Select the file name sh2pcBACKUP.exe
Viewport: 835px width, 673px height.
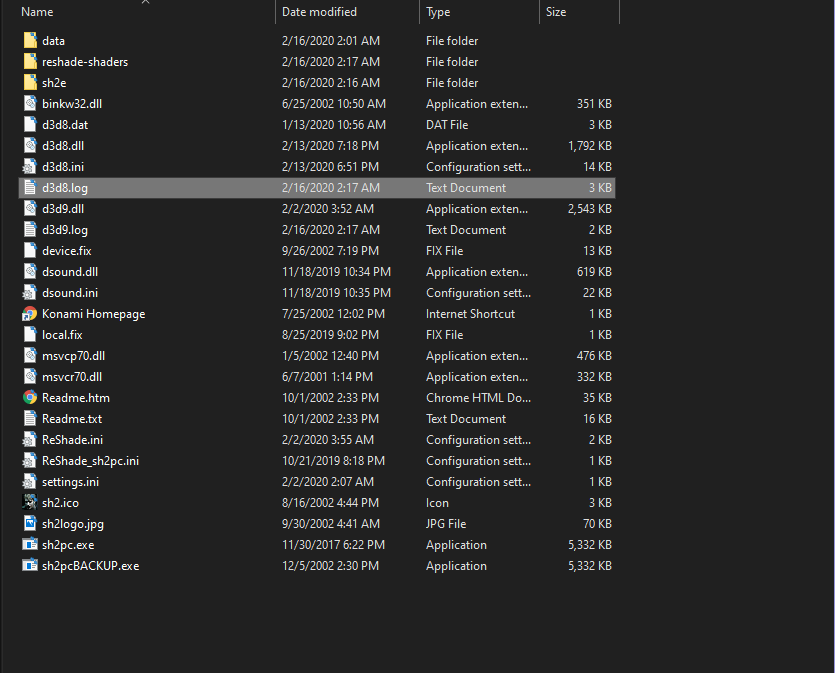[91, 566]
